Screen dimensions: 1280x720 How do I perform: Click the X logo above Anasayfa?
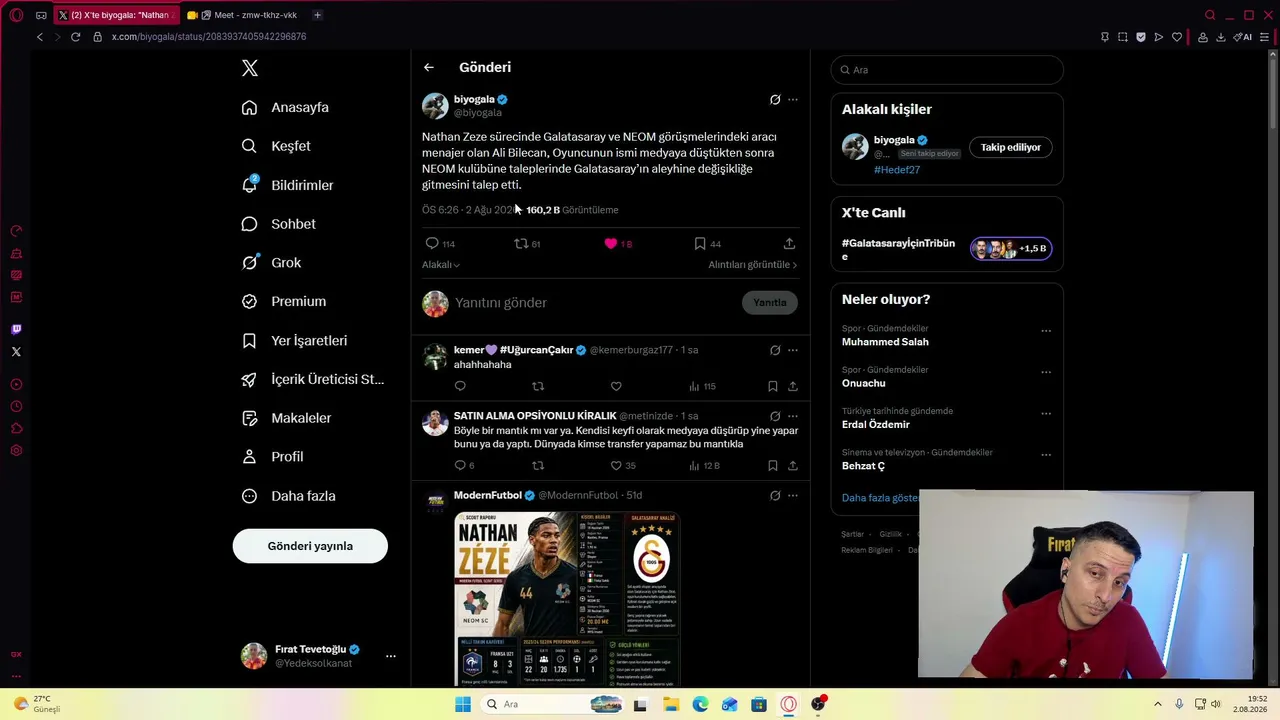pos(250,68)
